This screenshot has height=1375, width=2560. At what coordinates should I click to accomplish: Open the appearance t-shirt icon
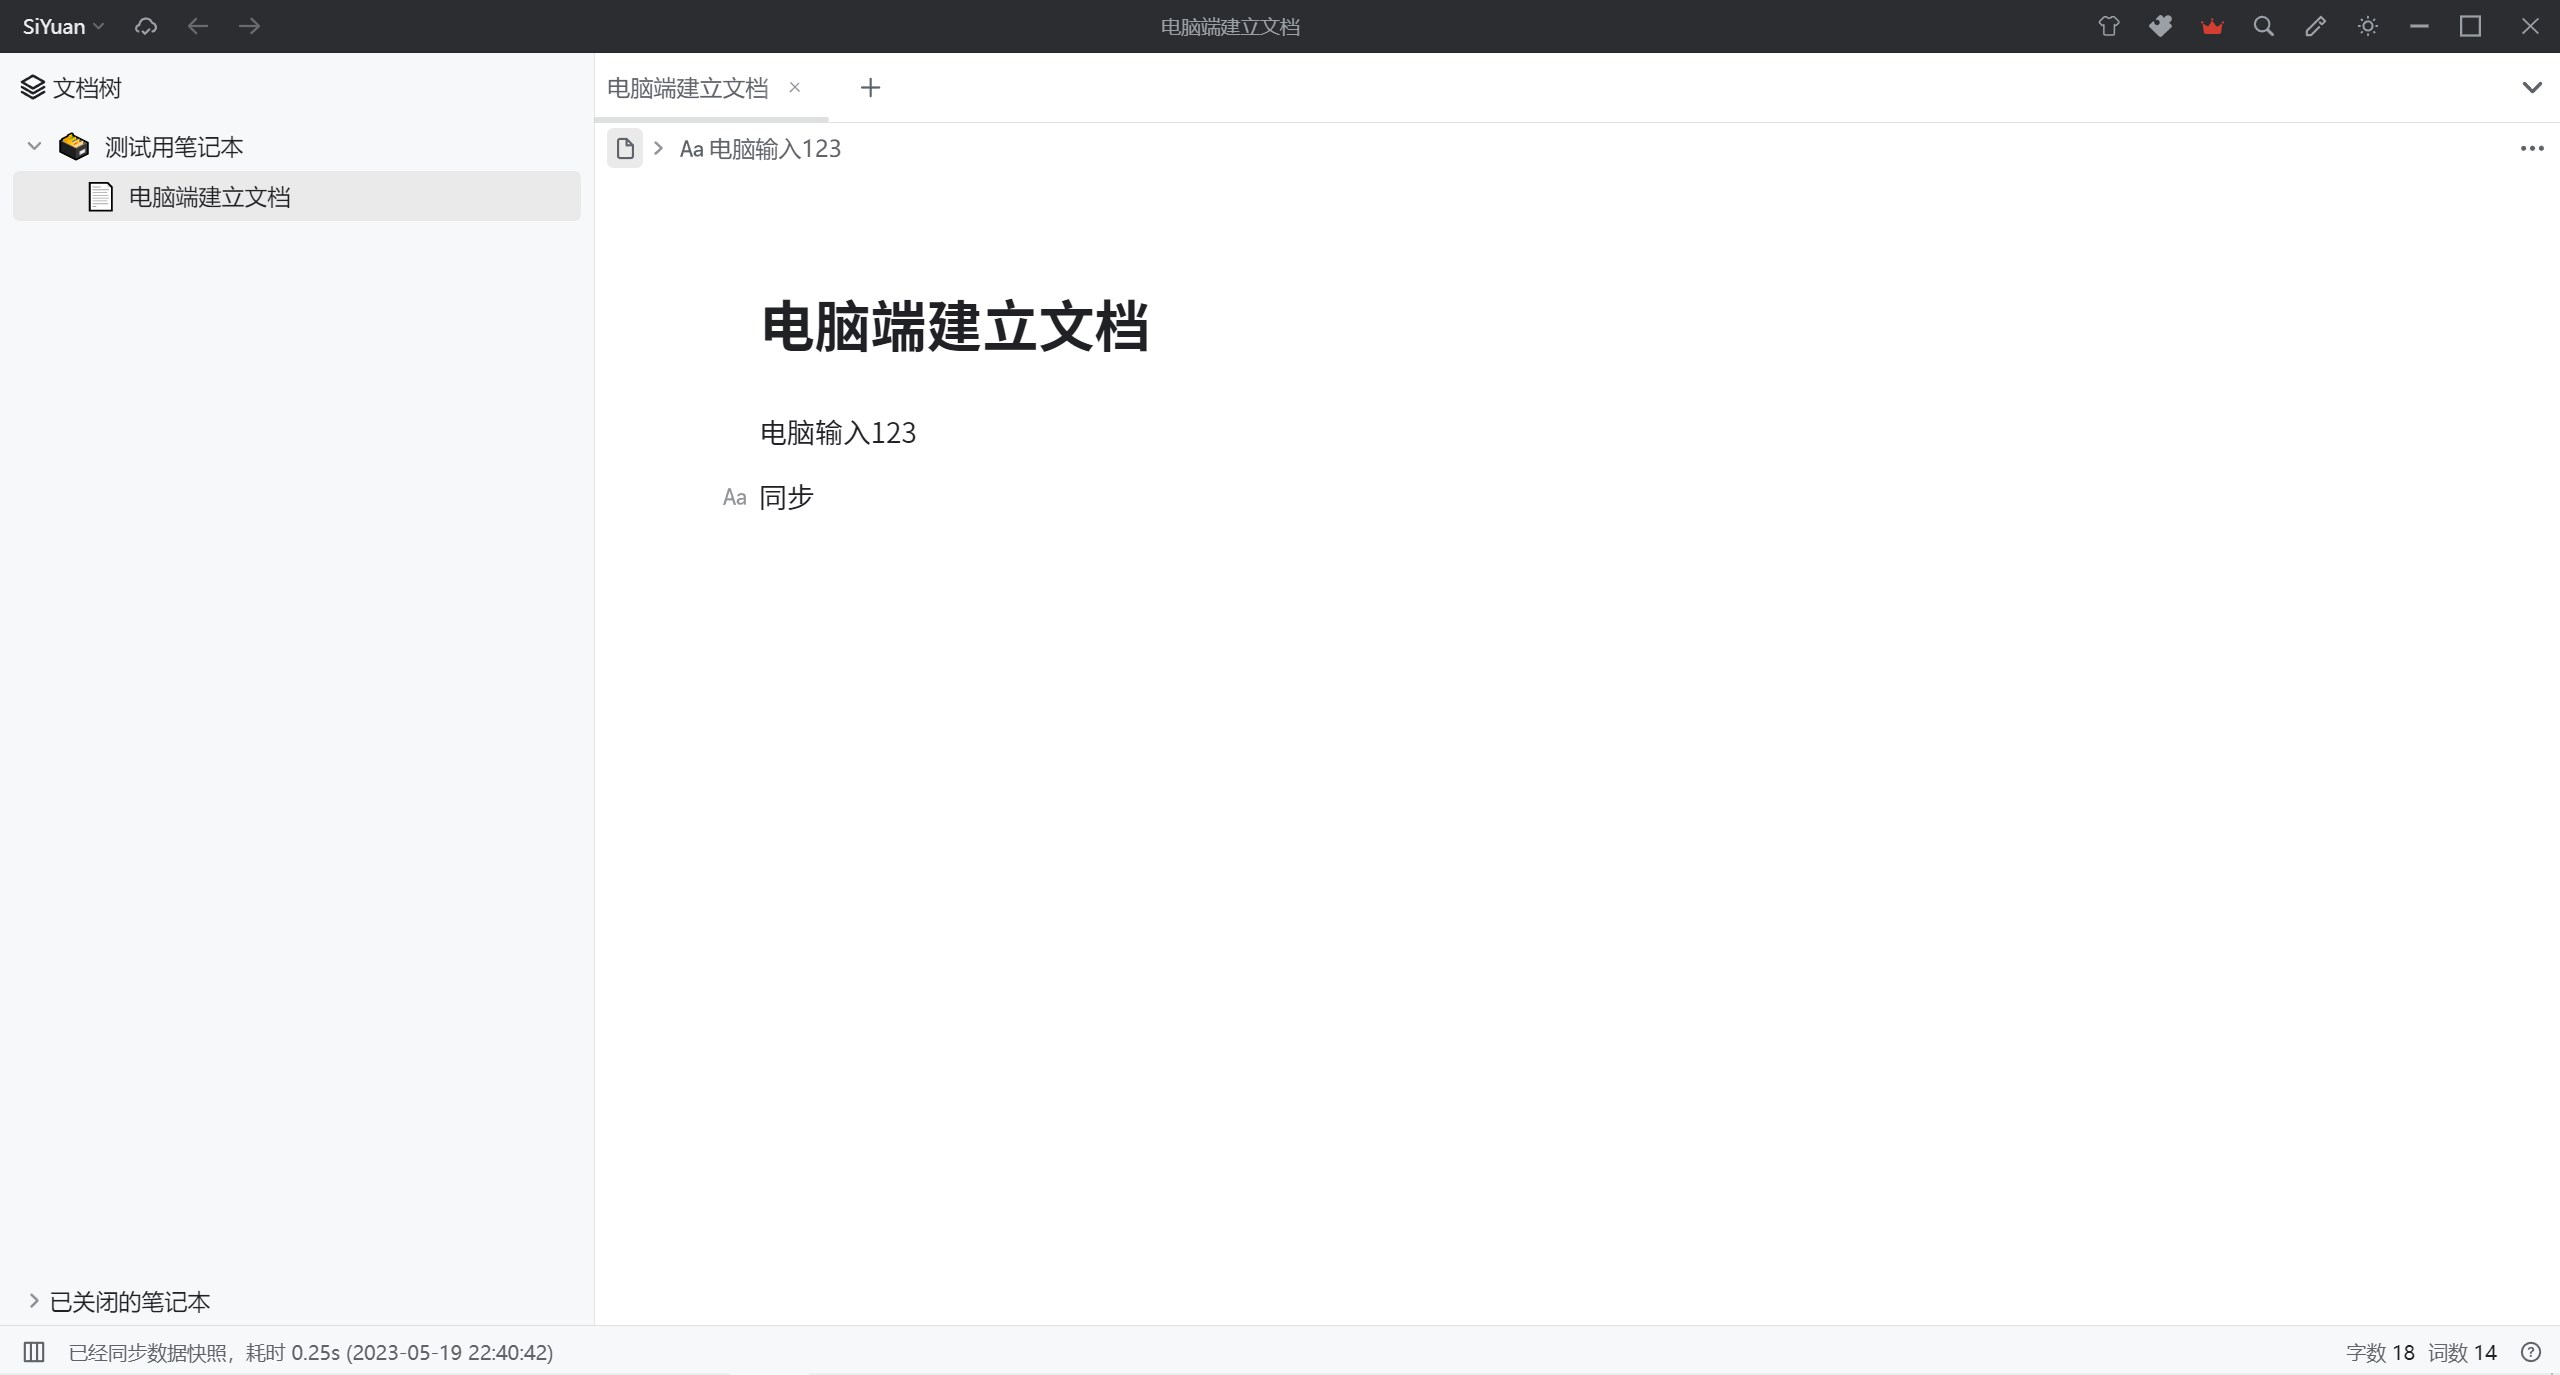[x=2109, y=27]
